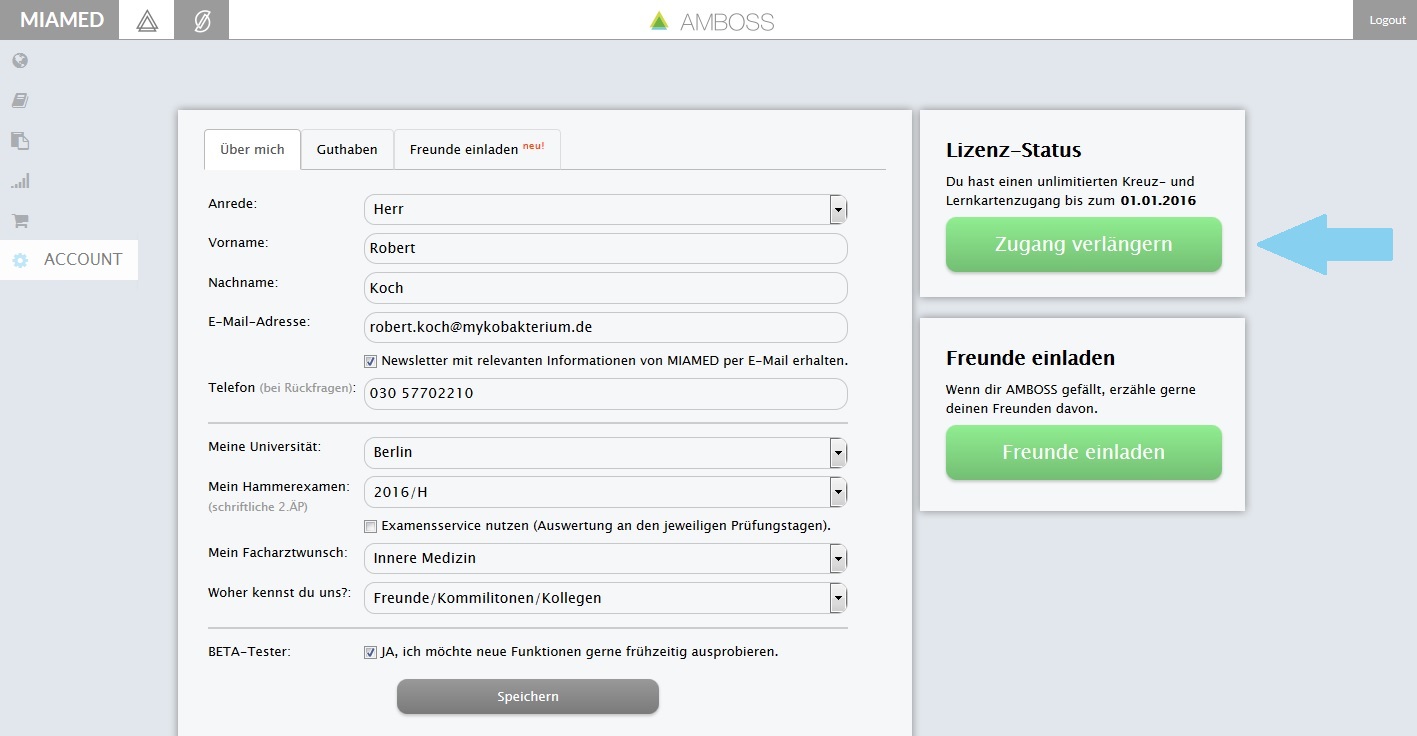Viewport: 1417px width, 736px height.
Task: Toggle the BETA-Tester checkbox
Action: point(371,652)
